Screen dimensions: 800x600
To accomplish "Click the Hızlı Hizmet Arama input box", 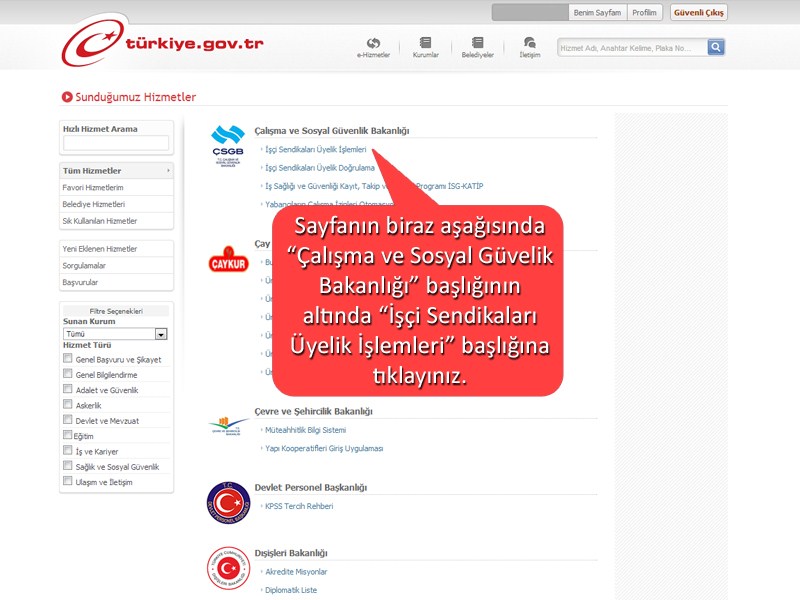I will [116, 143].
